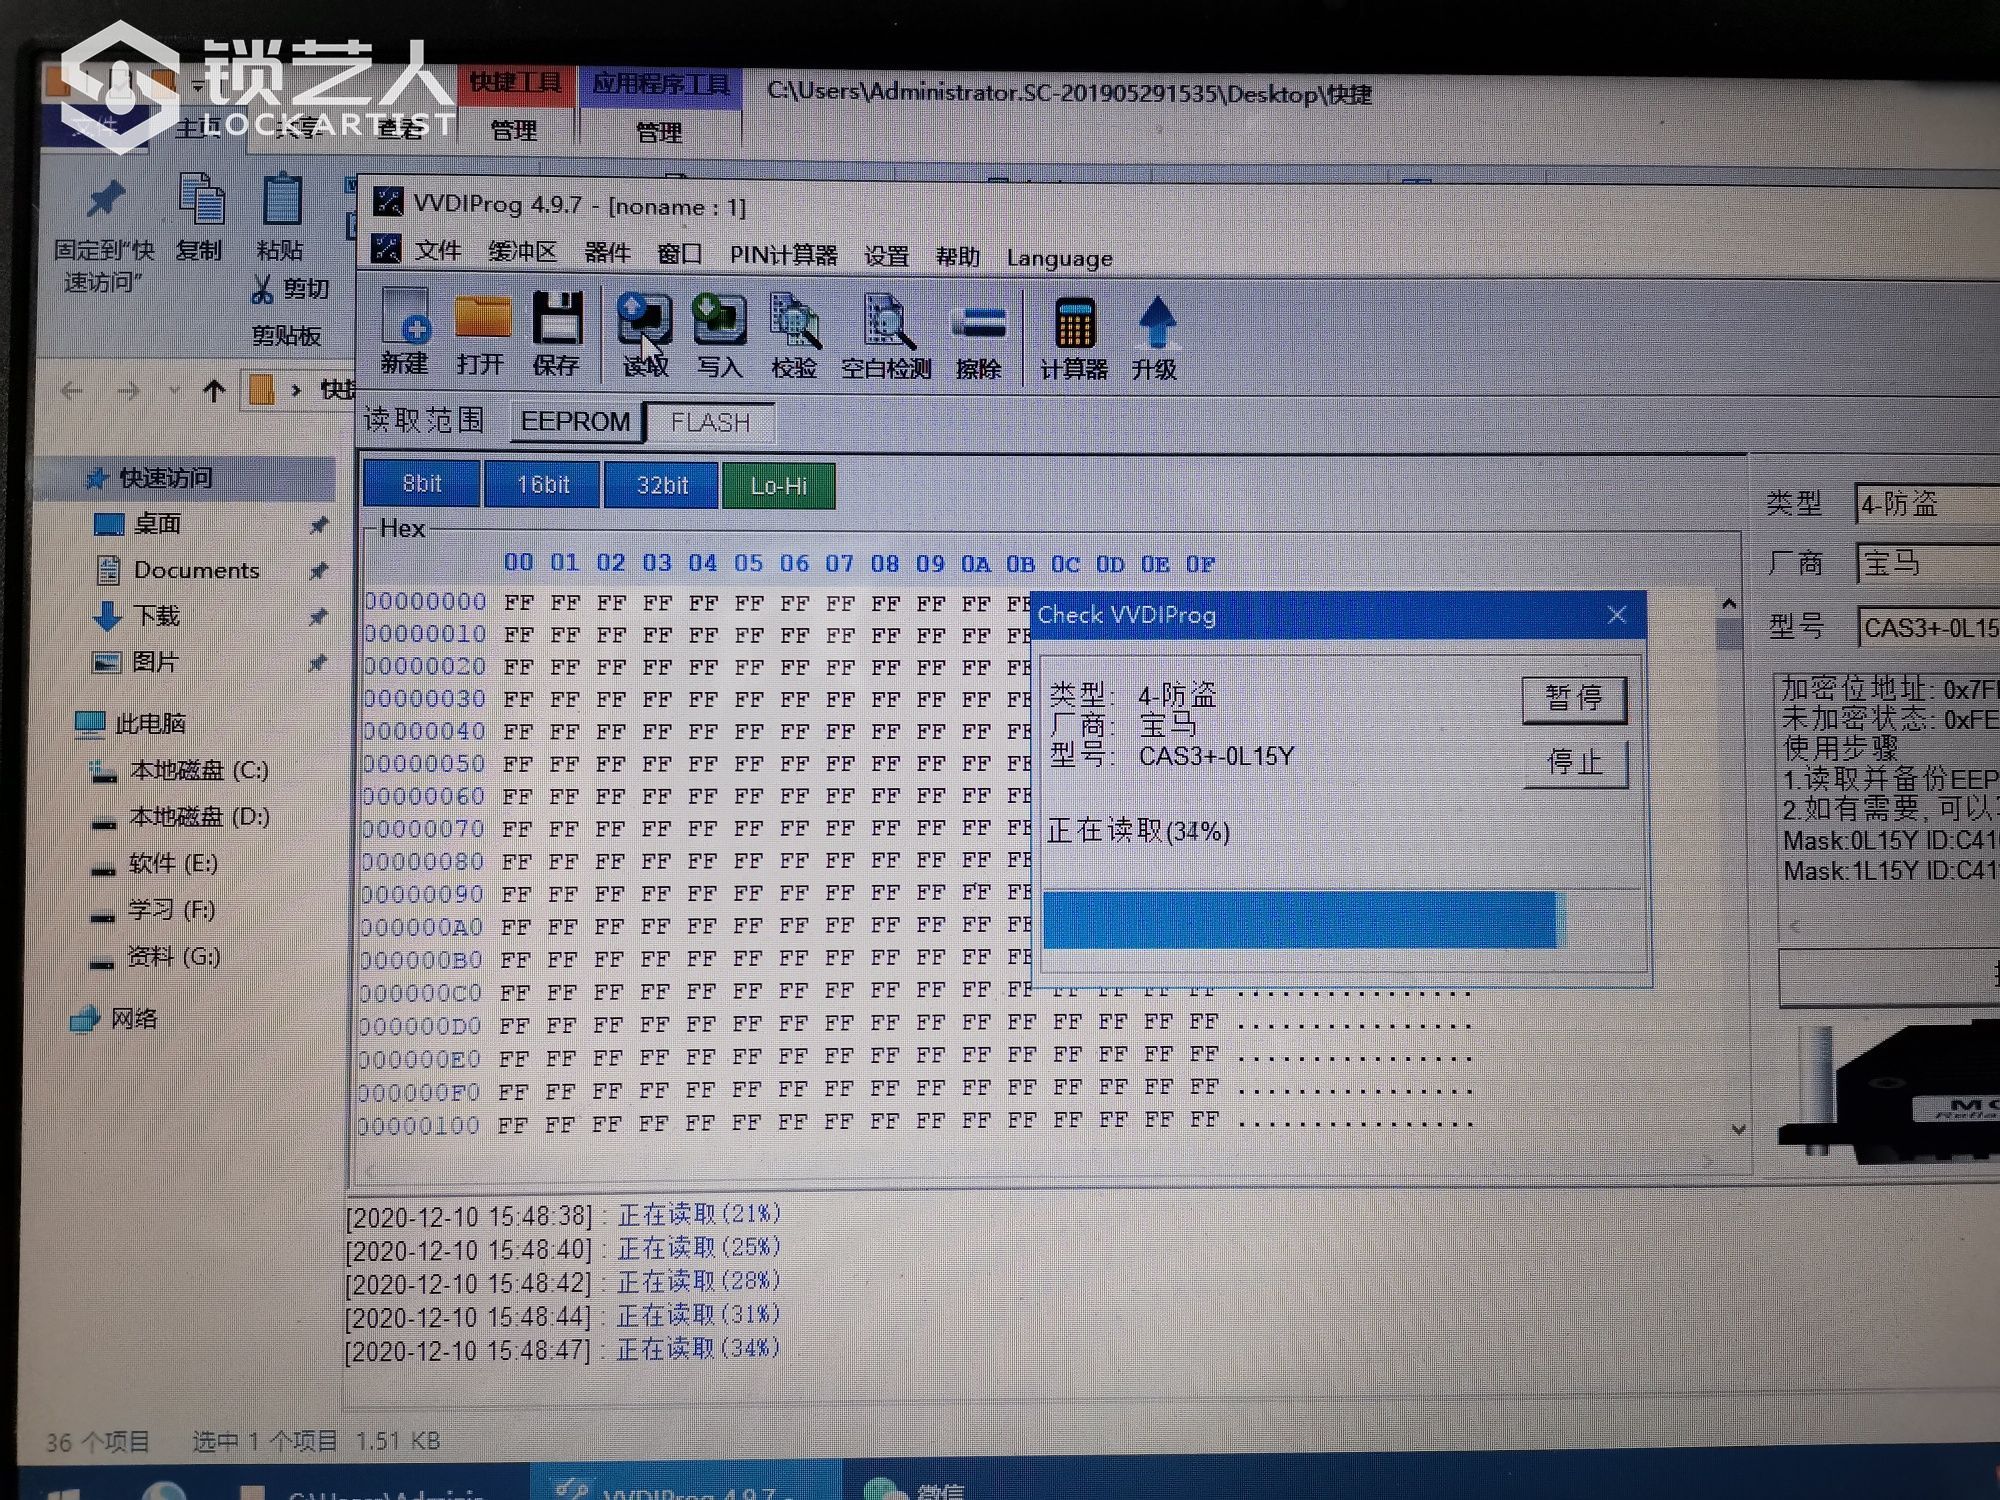Open the 缓冲区 menu
2000x1500 pixels.
pos(522,252)
